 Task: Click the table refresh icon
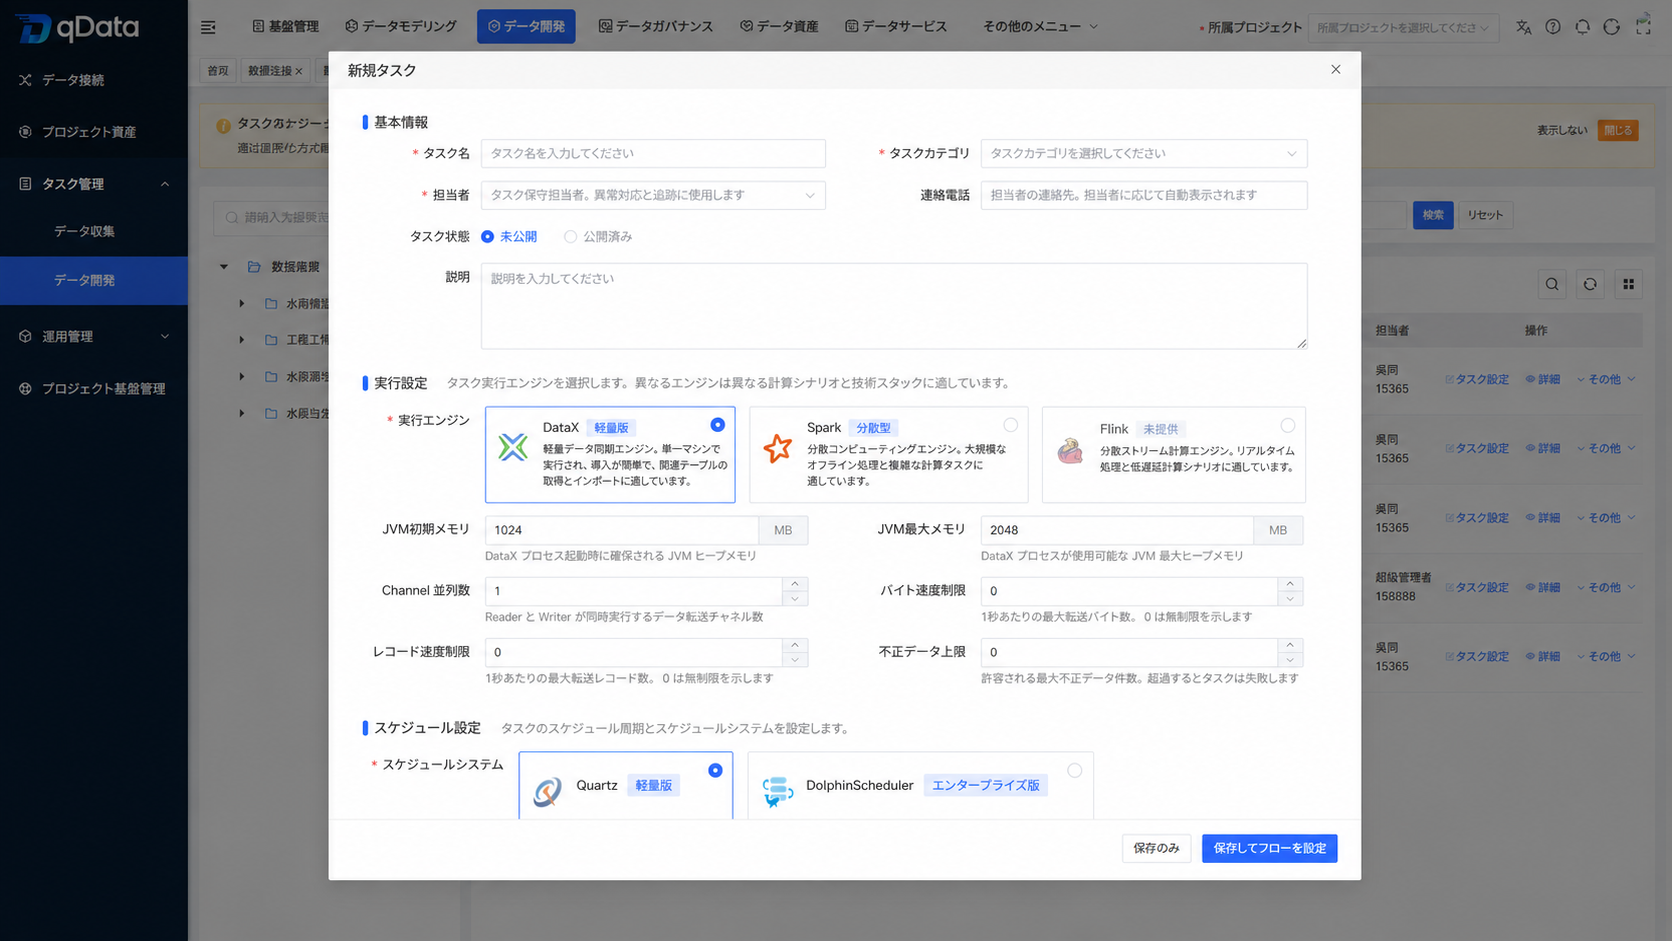click(1590, 285)
